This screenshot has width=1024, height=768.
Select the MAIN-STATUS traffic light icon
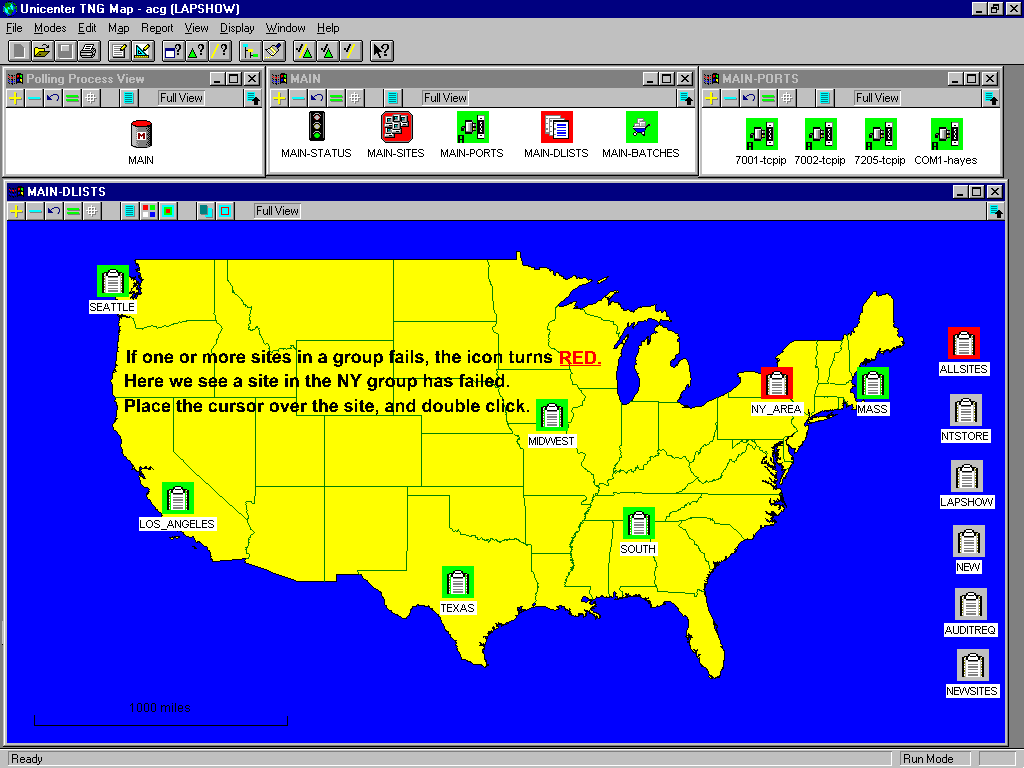pos(317,126)
